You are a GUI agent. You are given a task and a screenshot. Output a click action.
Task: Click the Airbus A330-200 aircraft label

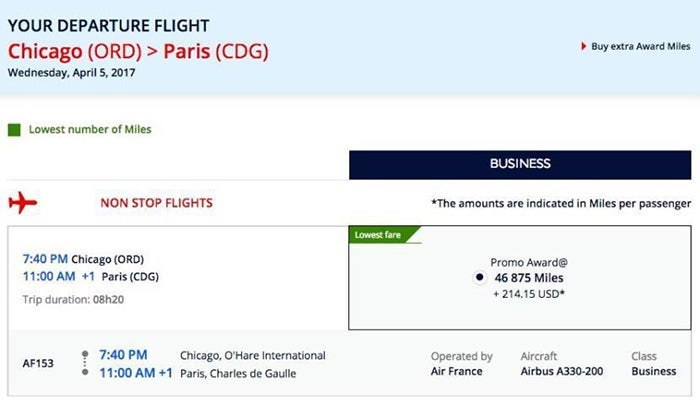(563, 372)
